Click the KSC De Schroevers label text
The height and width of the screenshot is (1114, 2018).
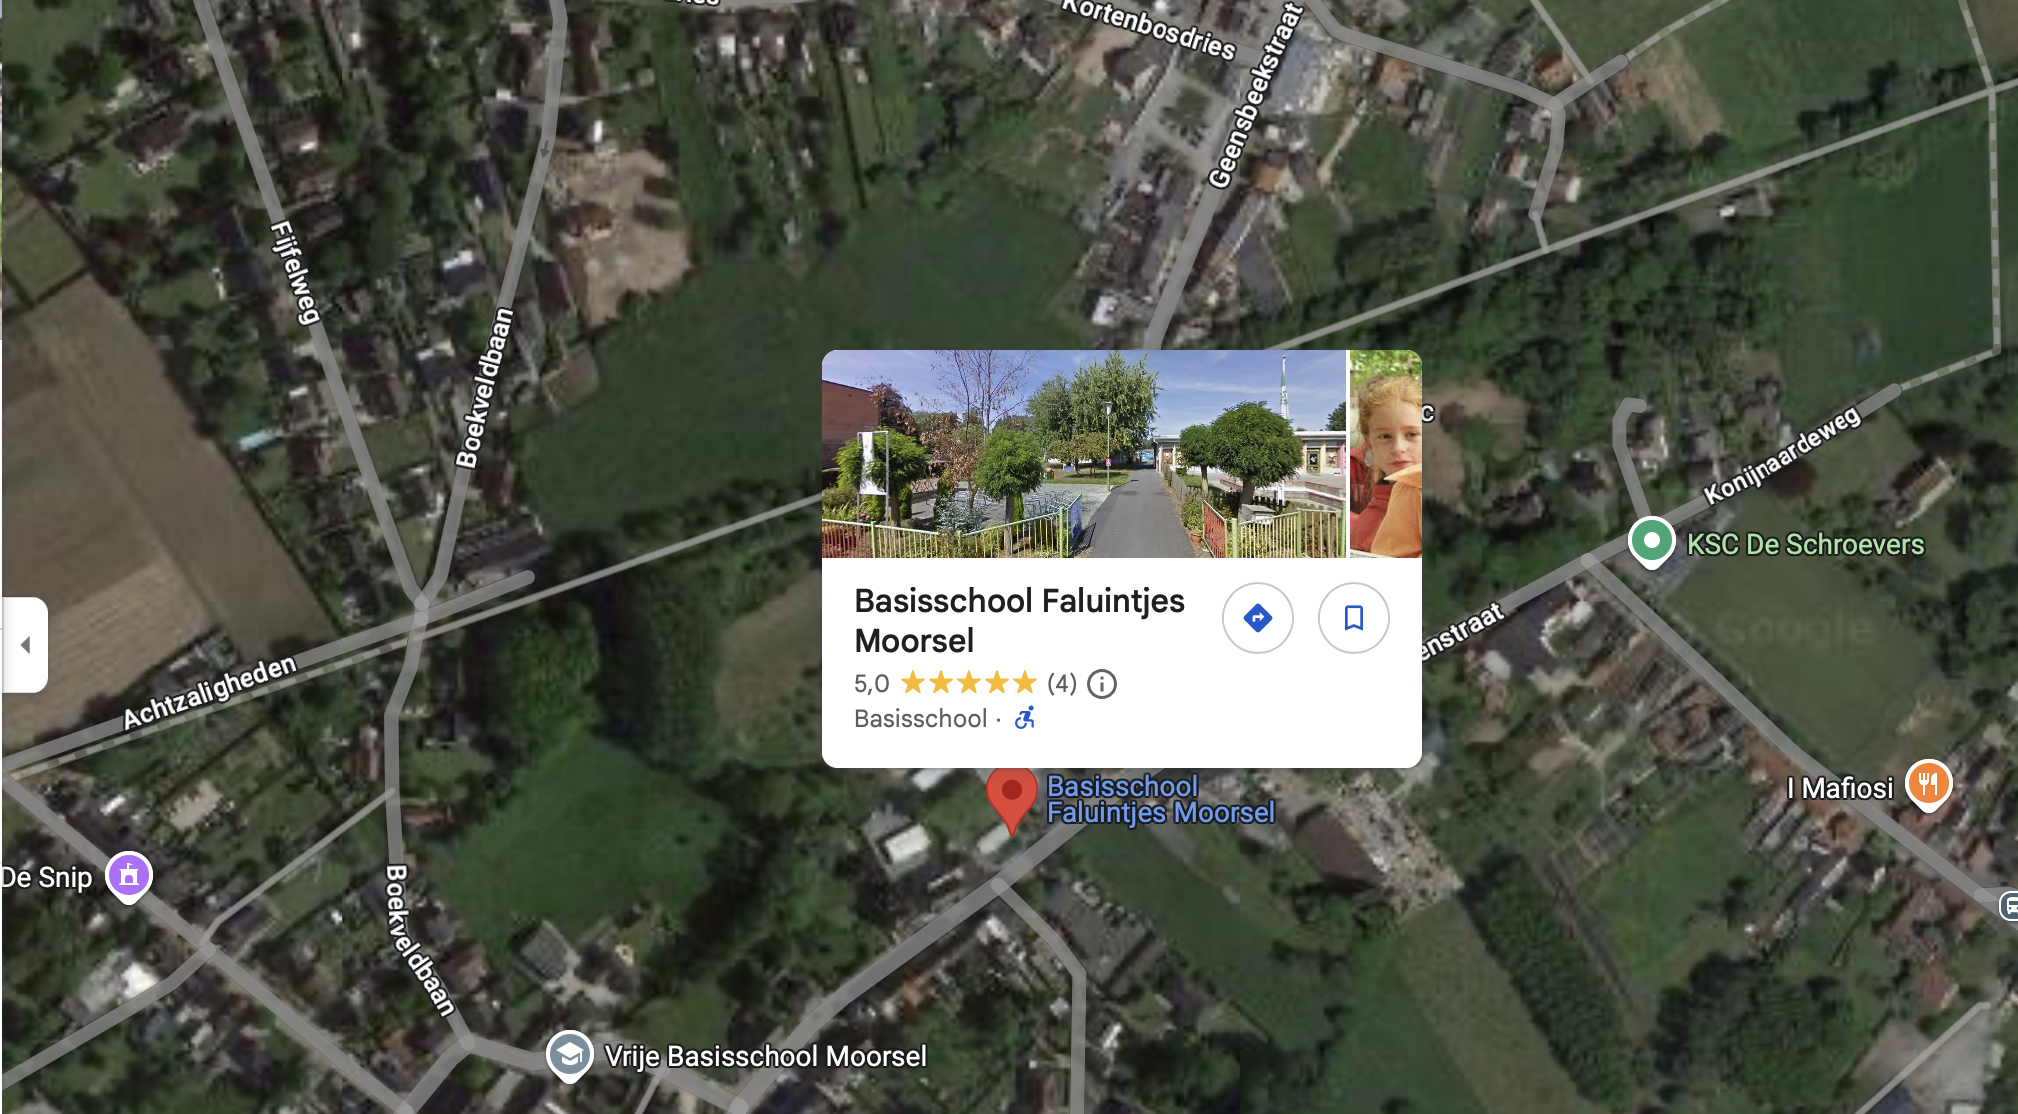(1805, 544)
